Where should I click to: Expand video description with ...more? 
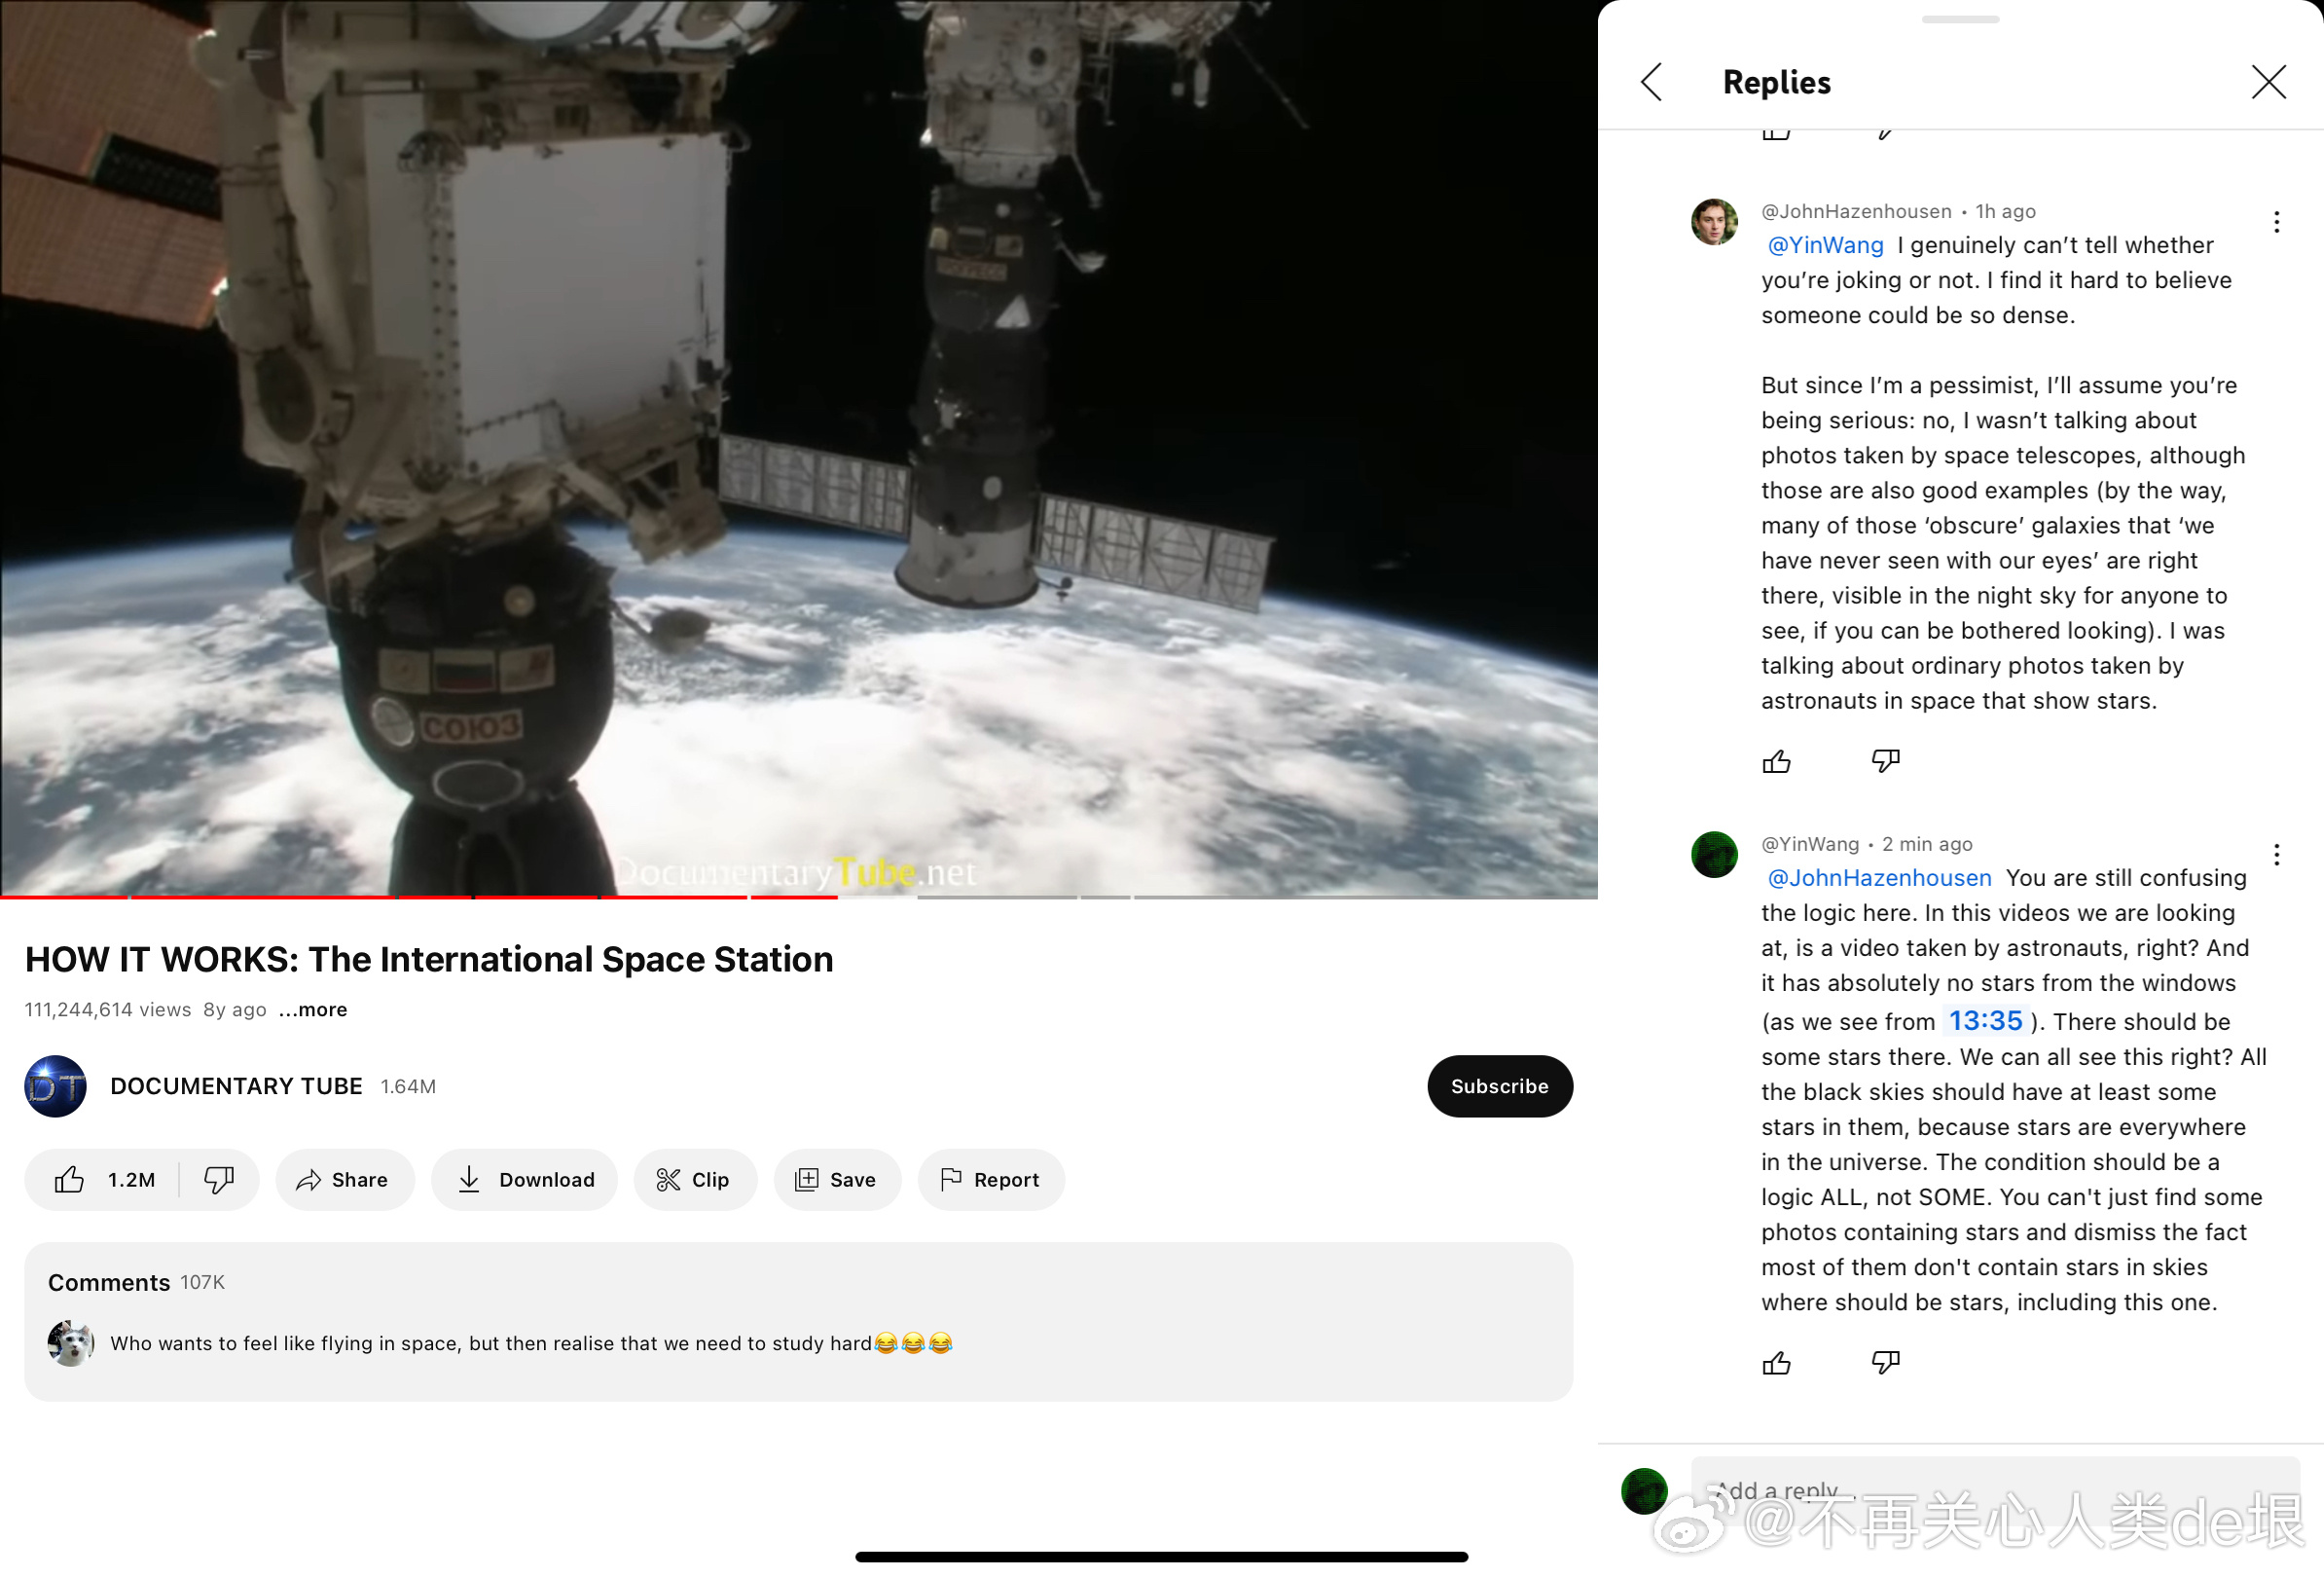click(x=313, y=1010)
